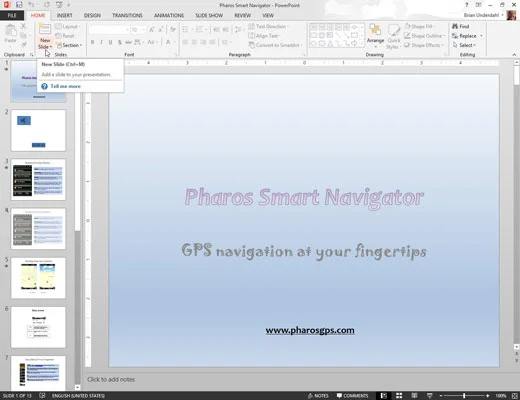Toggle Justify paragraph alignment

(212, 42)
